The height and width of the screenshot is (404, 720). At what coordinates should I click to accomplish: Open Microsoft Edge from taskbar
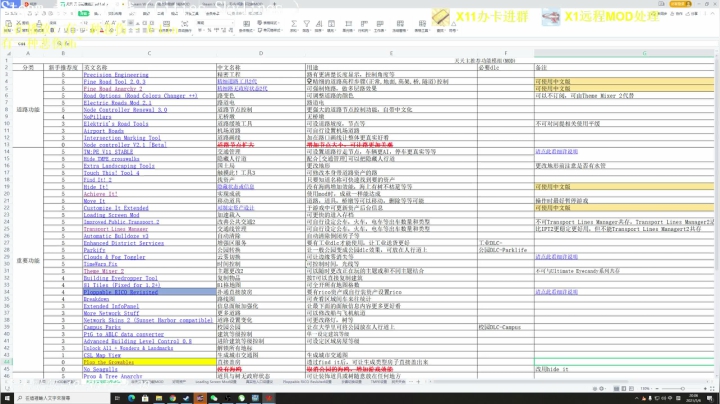pyautogui.click(x=131, y=398)
